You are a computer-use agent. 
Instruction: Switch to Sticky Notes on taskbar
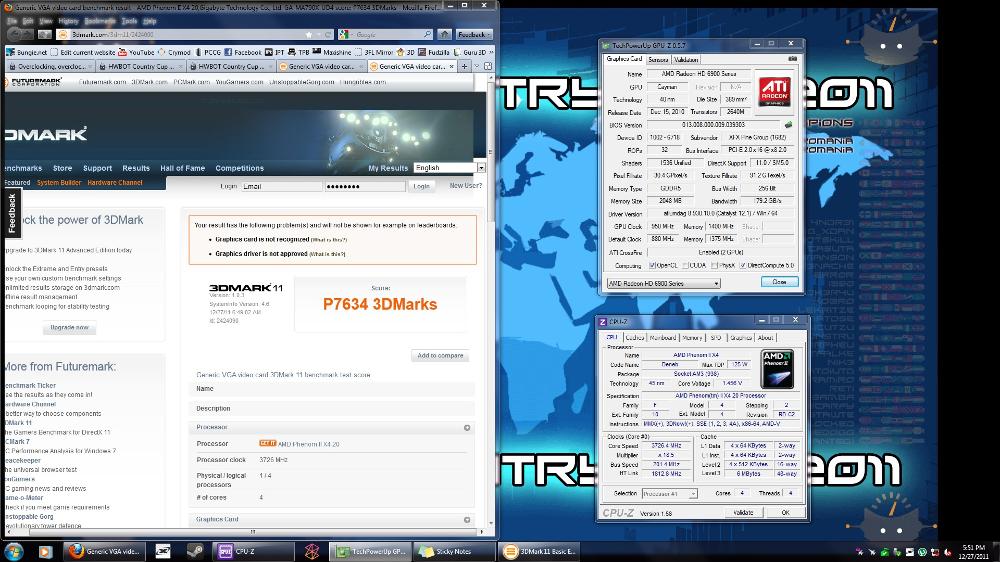(453, 551)
